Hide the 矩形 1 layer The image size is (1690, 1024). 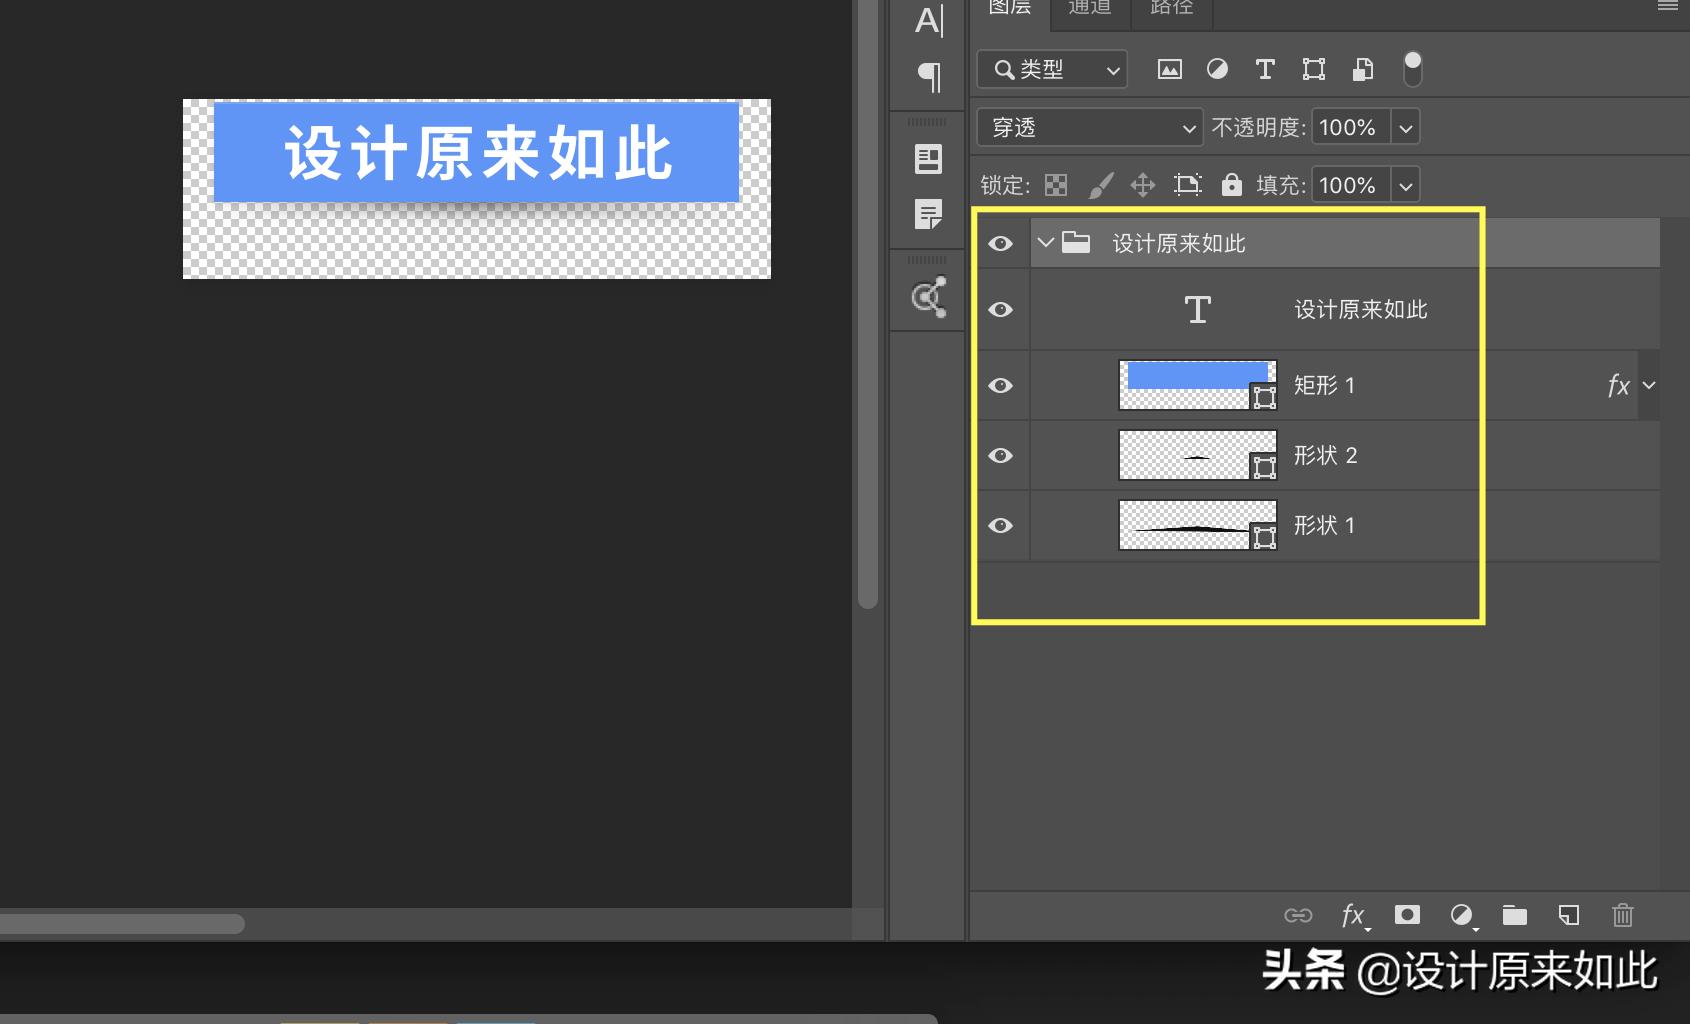tap(1001, 385)
